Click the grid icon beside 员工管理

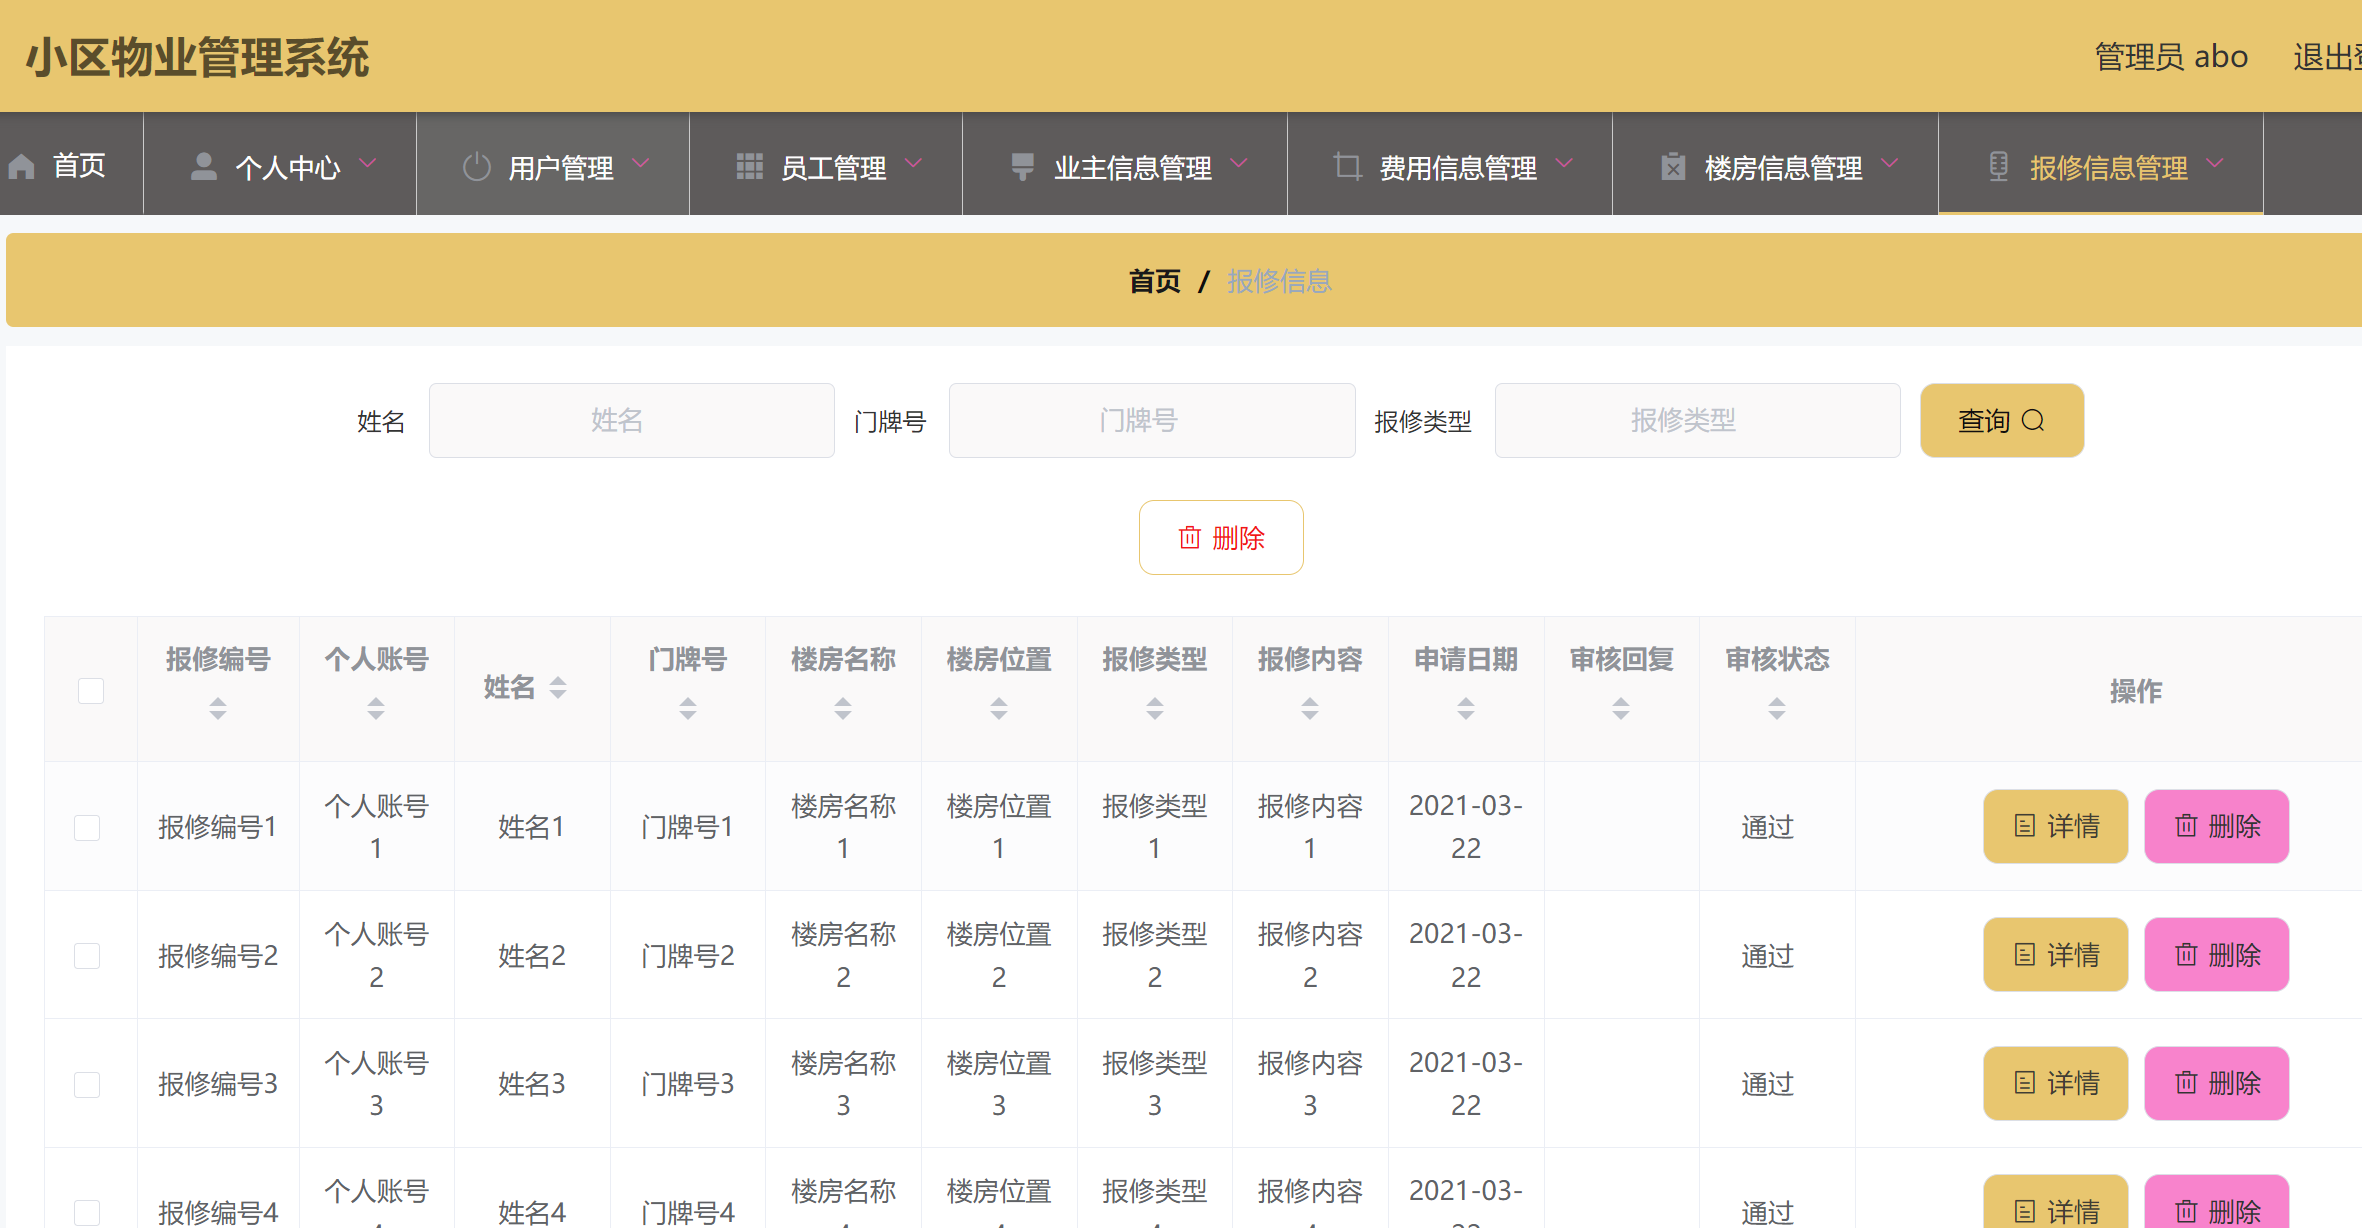tap(749, 164)
